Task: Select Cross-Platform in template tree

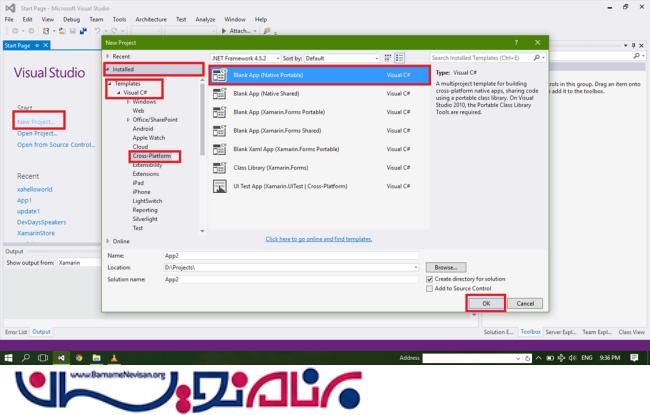Action: [152, 156]
